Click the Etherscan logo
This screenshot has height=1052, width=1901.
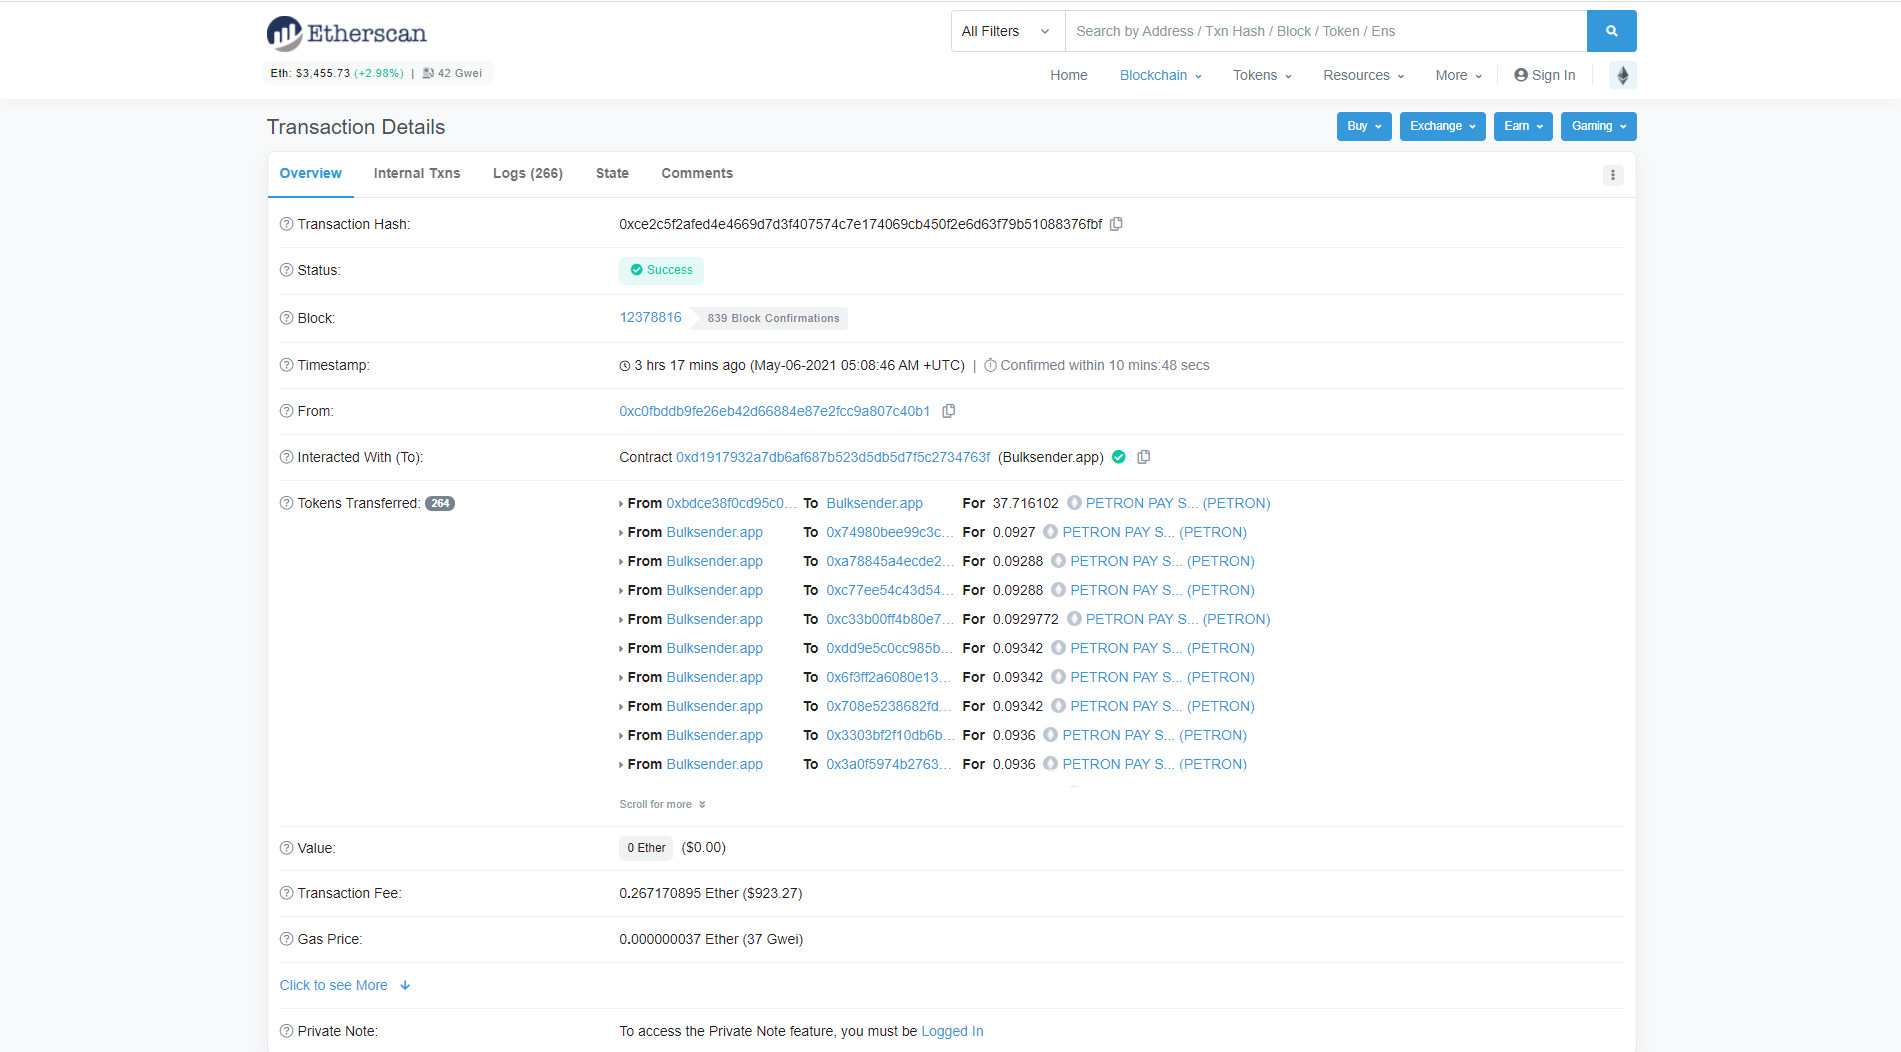point(347,33)
